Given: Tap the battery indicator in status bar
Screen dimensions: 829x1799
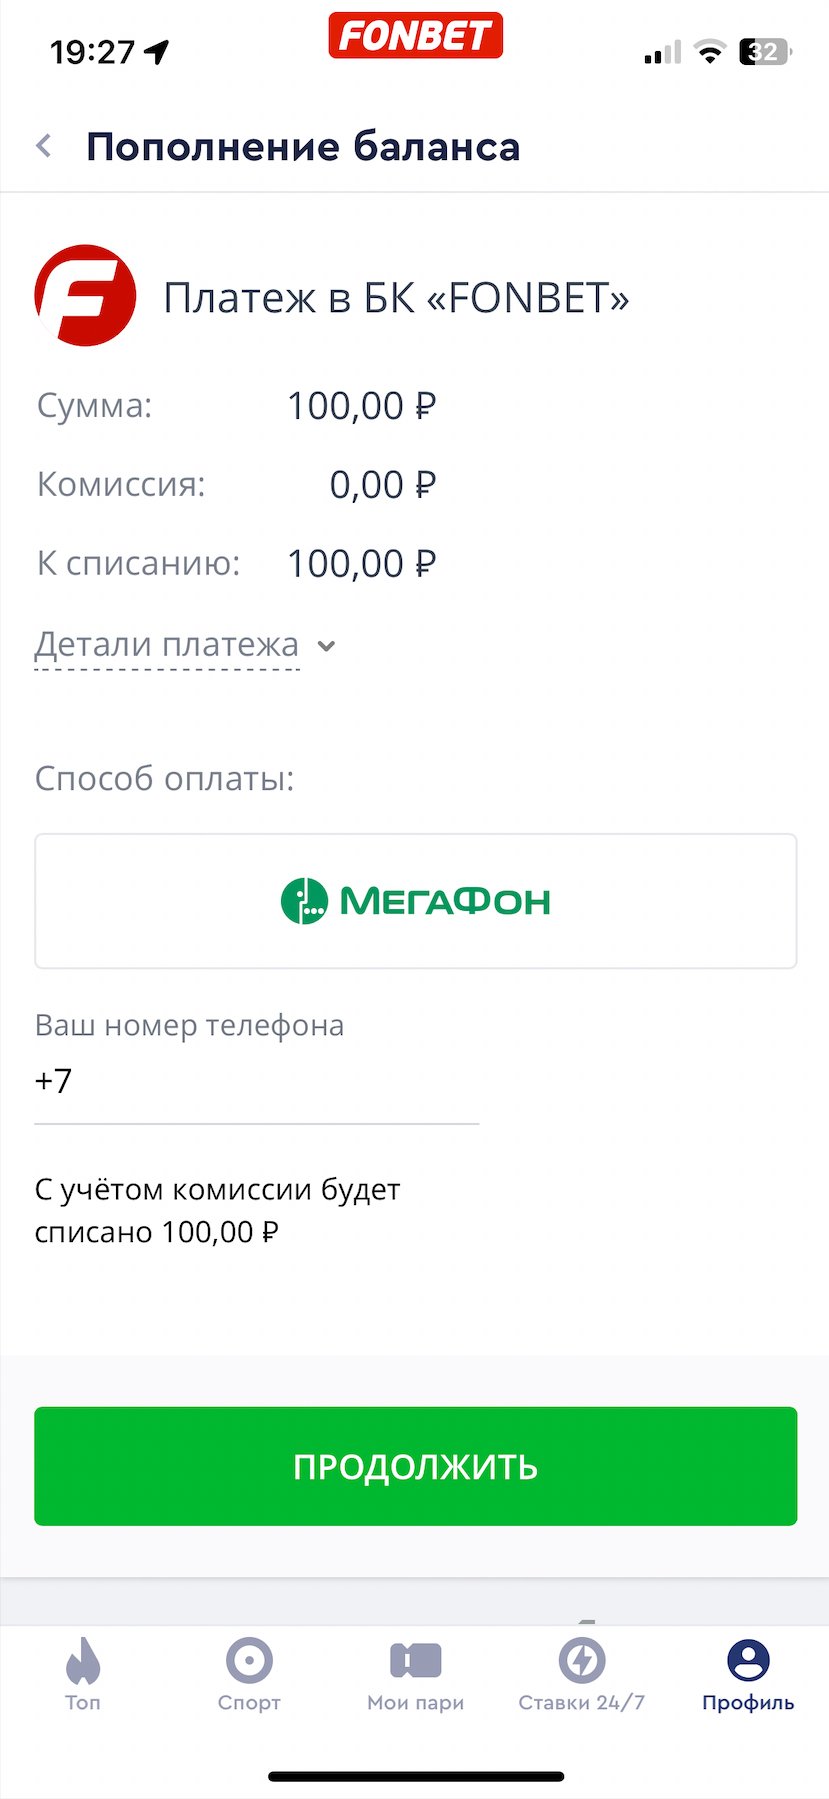Looking at the screenshot, I should (x=764, y=52).
